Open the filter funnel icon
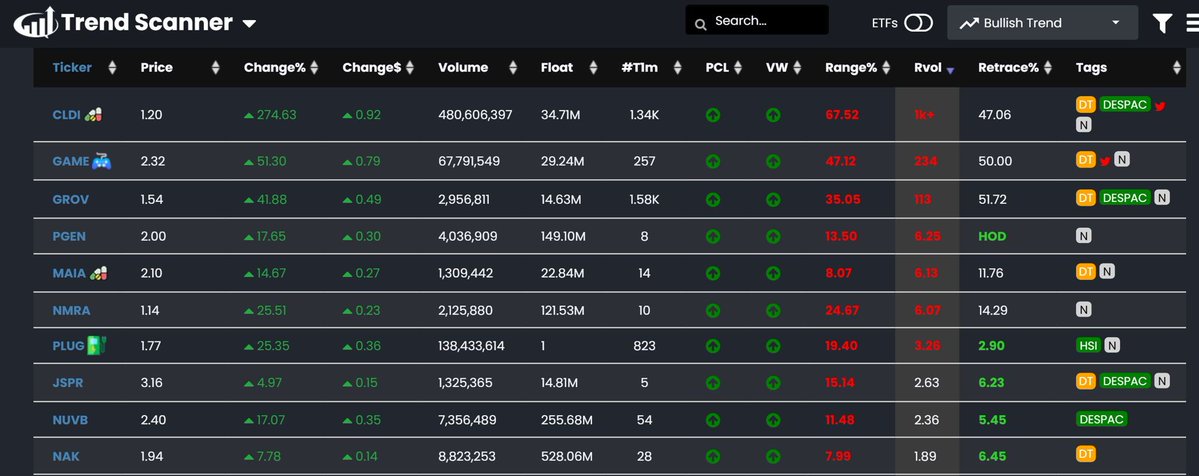Viewport: 1199px width, 476px height. click(x=1162, y=23)
